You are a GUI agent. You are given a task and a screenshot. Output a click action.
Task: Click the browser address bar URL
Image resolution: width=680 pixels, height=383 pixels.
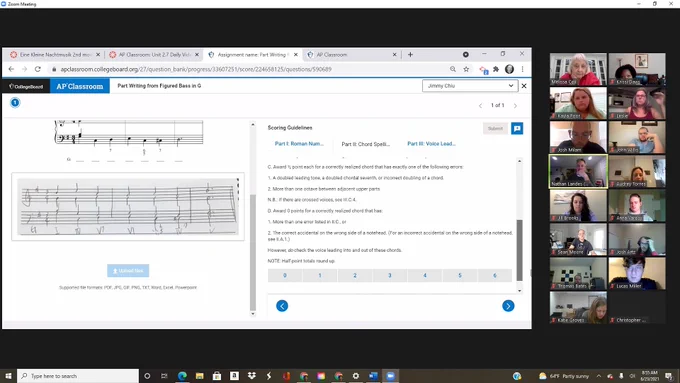(196, 69)
